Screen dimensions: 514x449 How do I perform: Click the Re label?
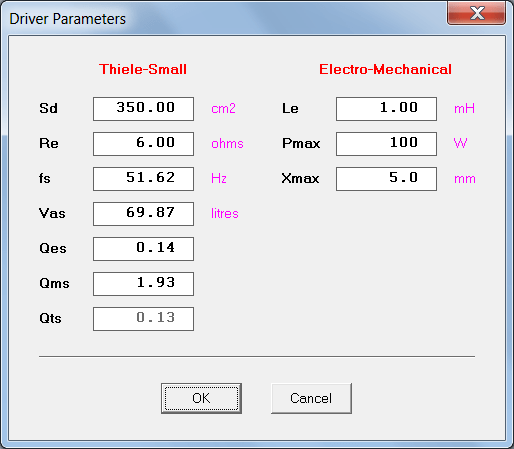tap(49, 143)
